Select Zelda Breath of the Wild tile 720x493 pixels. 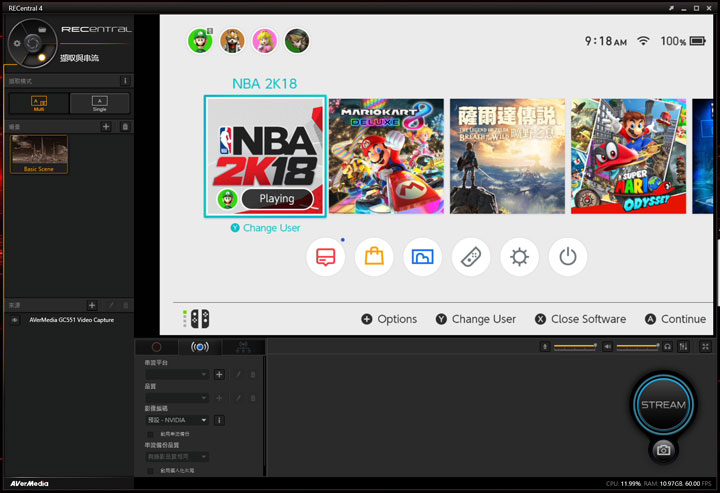pos(507,156)
